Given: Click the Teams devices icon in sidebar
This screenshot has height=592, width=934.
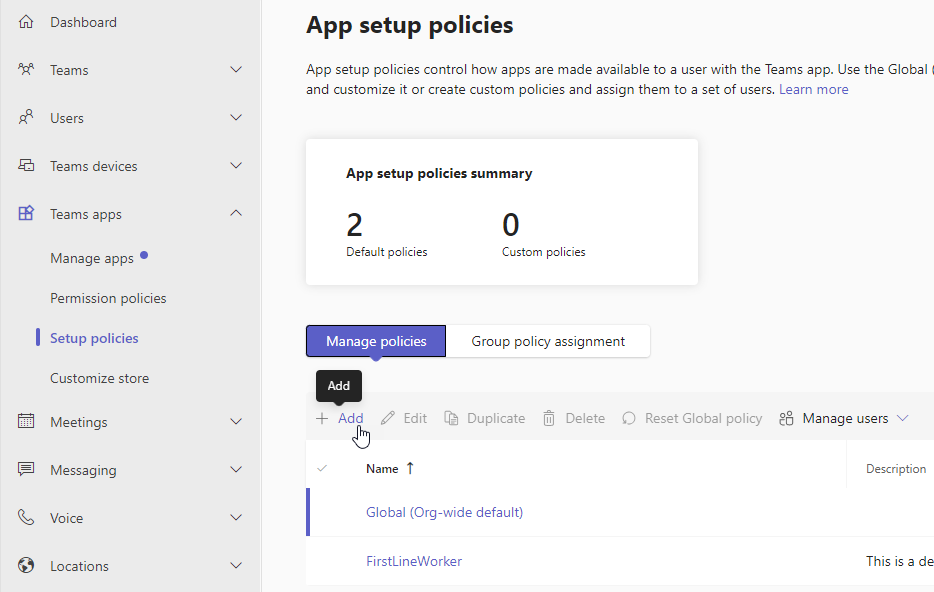Looking at the screenshot, I should coord(26,166).
